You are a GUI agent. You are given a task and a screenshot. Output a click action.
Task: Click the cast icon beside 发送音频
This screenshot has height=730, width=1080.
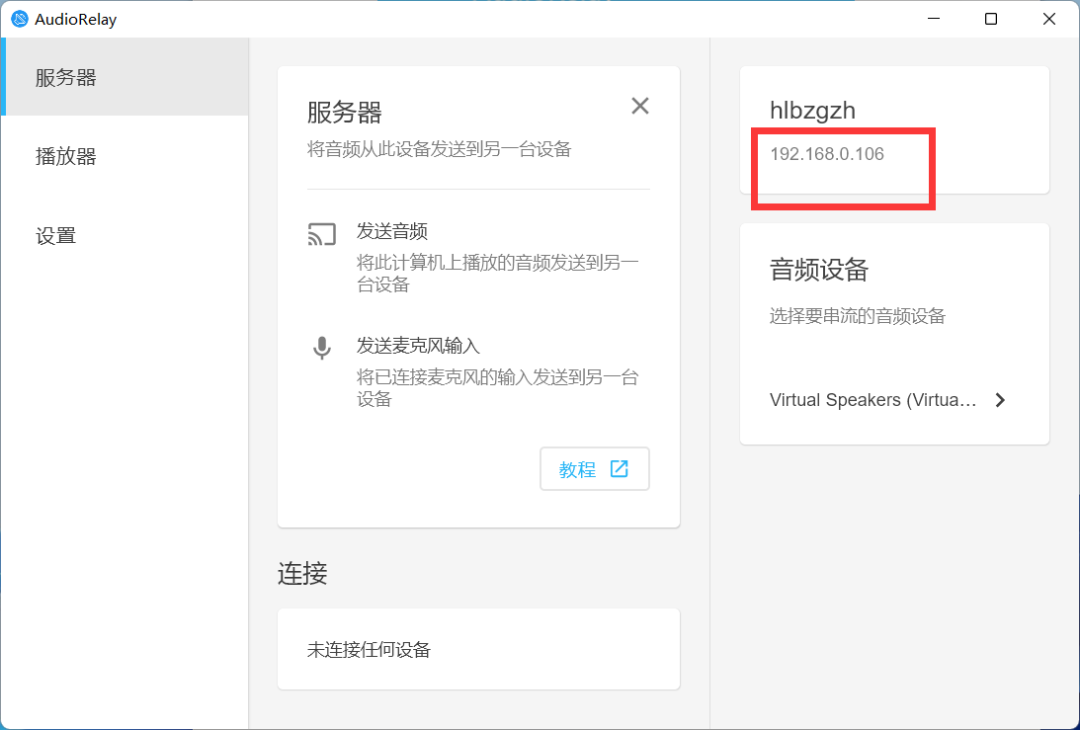pyautogui.click(x=322, y=235)
